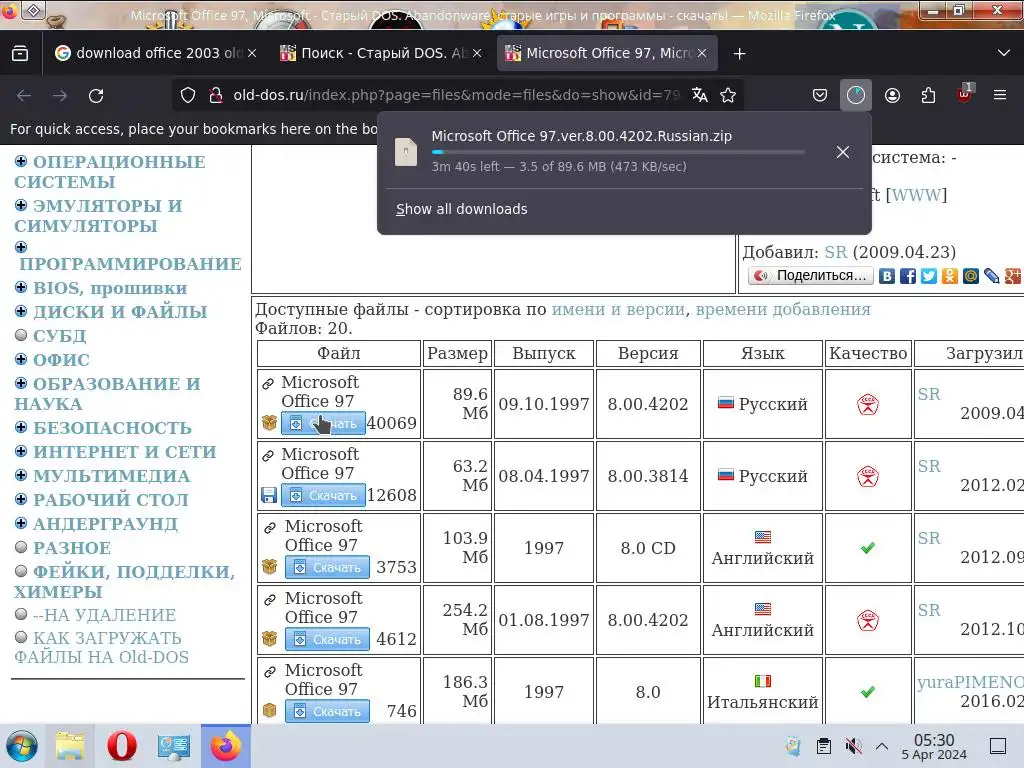
Task: Reload the current page
Action: point(96,95)
